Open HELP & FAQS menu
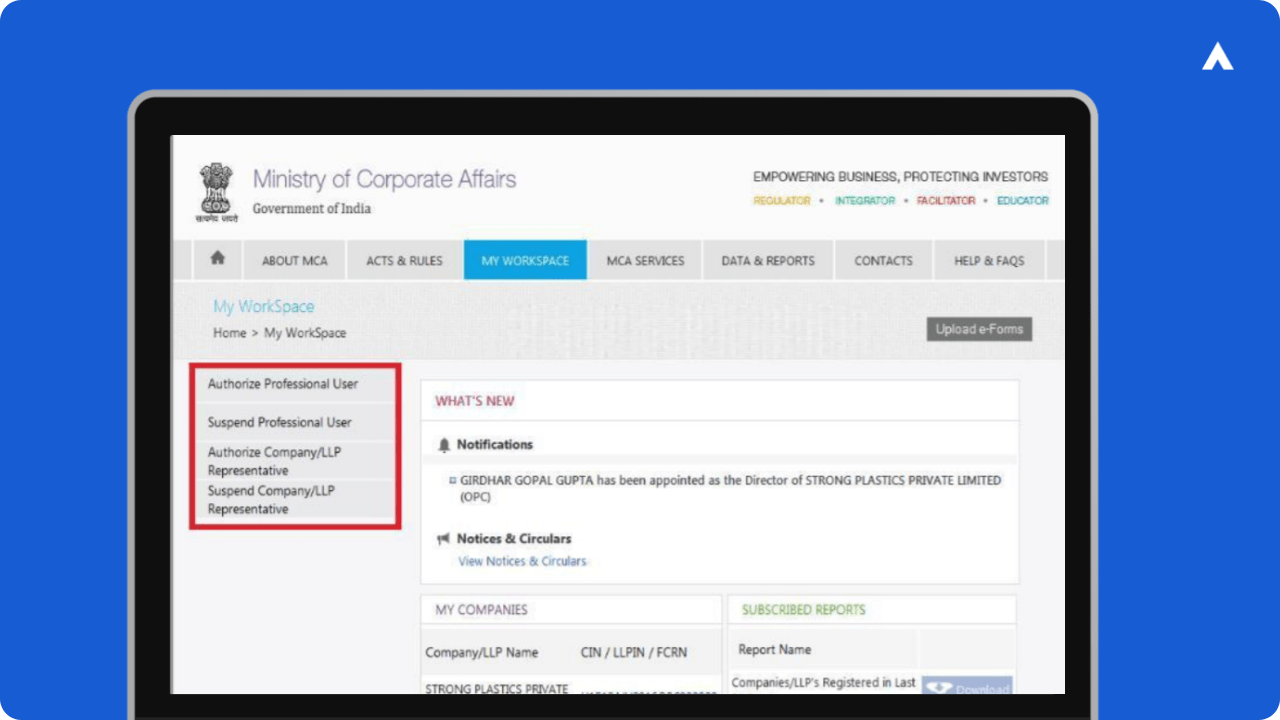This screenshot has height=720, width=1280. [x=989, y=260]
